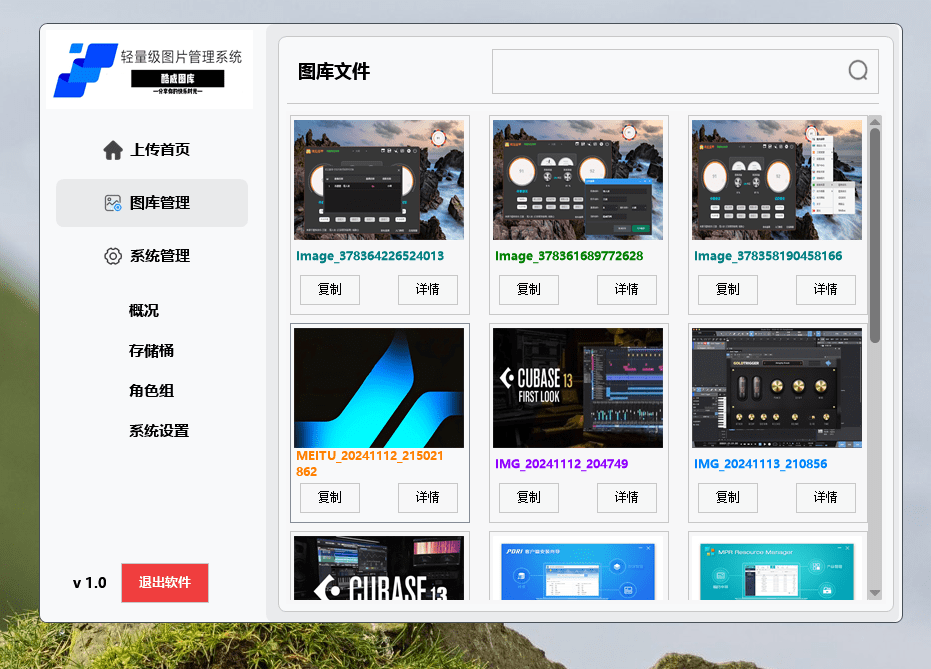Open the 概况 submenu entry
Viewport: 931px width, 669px height.
144,310
